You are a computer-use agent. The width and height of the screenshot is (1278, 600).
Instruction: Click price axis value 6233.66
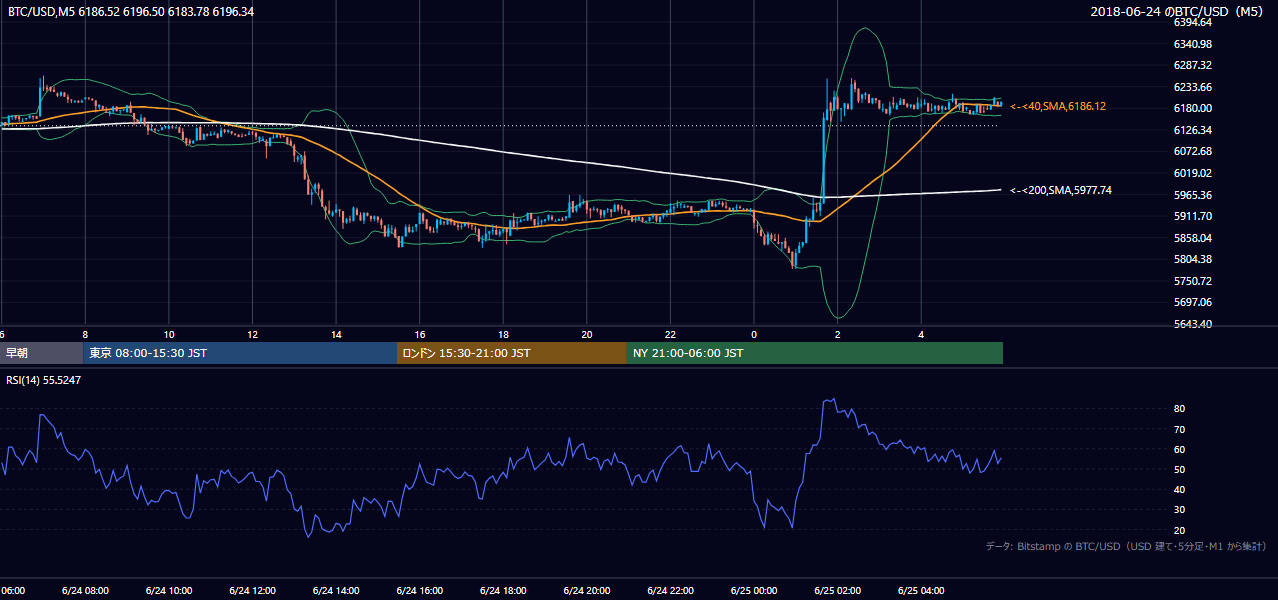pyautogui.click(x=1193, y=87)
